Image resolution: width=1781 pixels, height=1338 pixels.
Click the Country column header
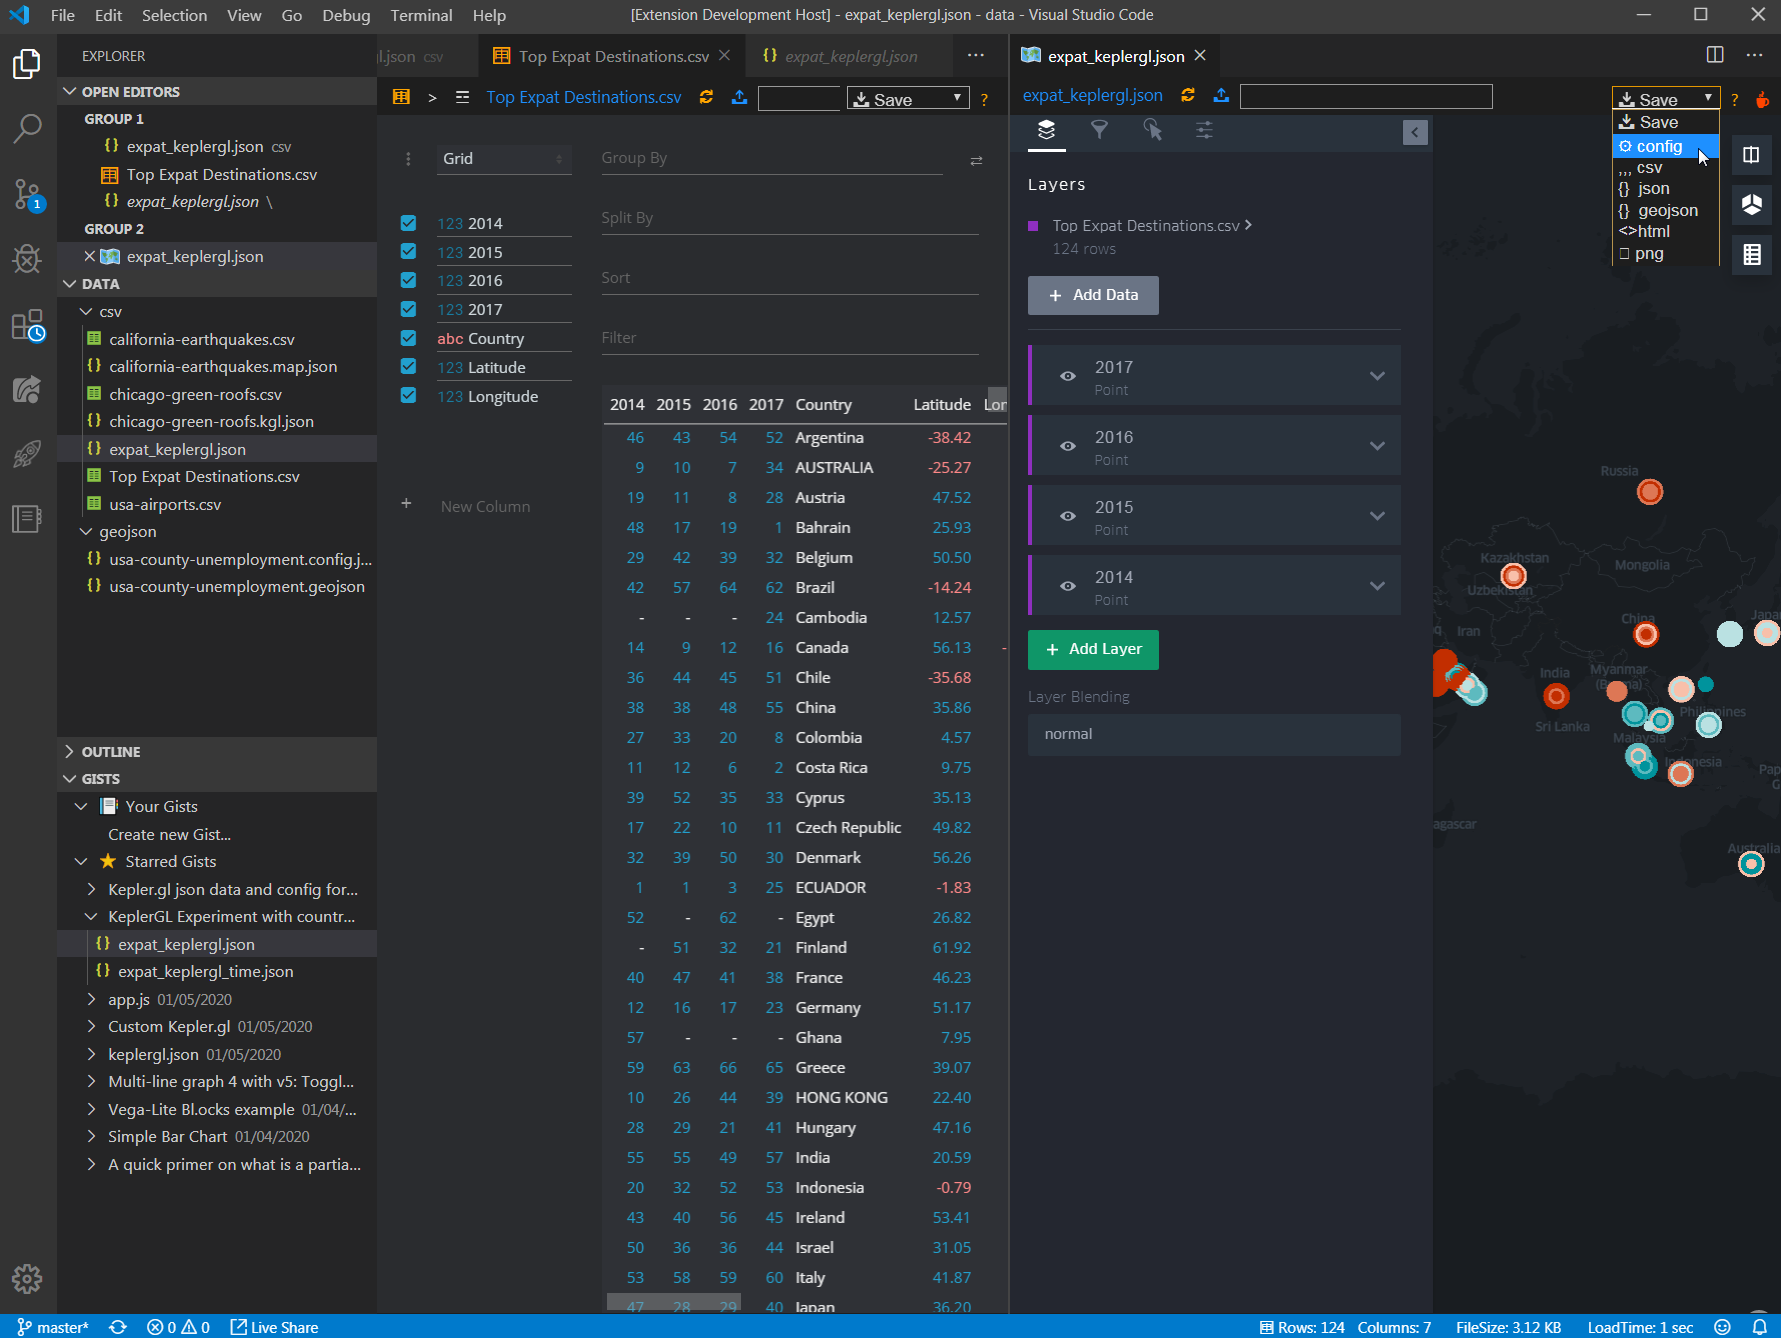823,404
